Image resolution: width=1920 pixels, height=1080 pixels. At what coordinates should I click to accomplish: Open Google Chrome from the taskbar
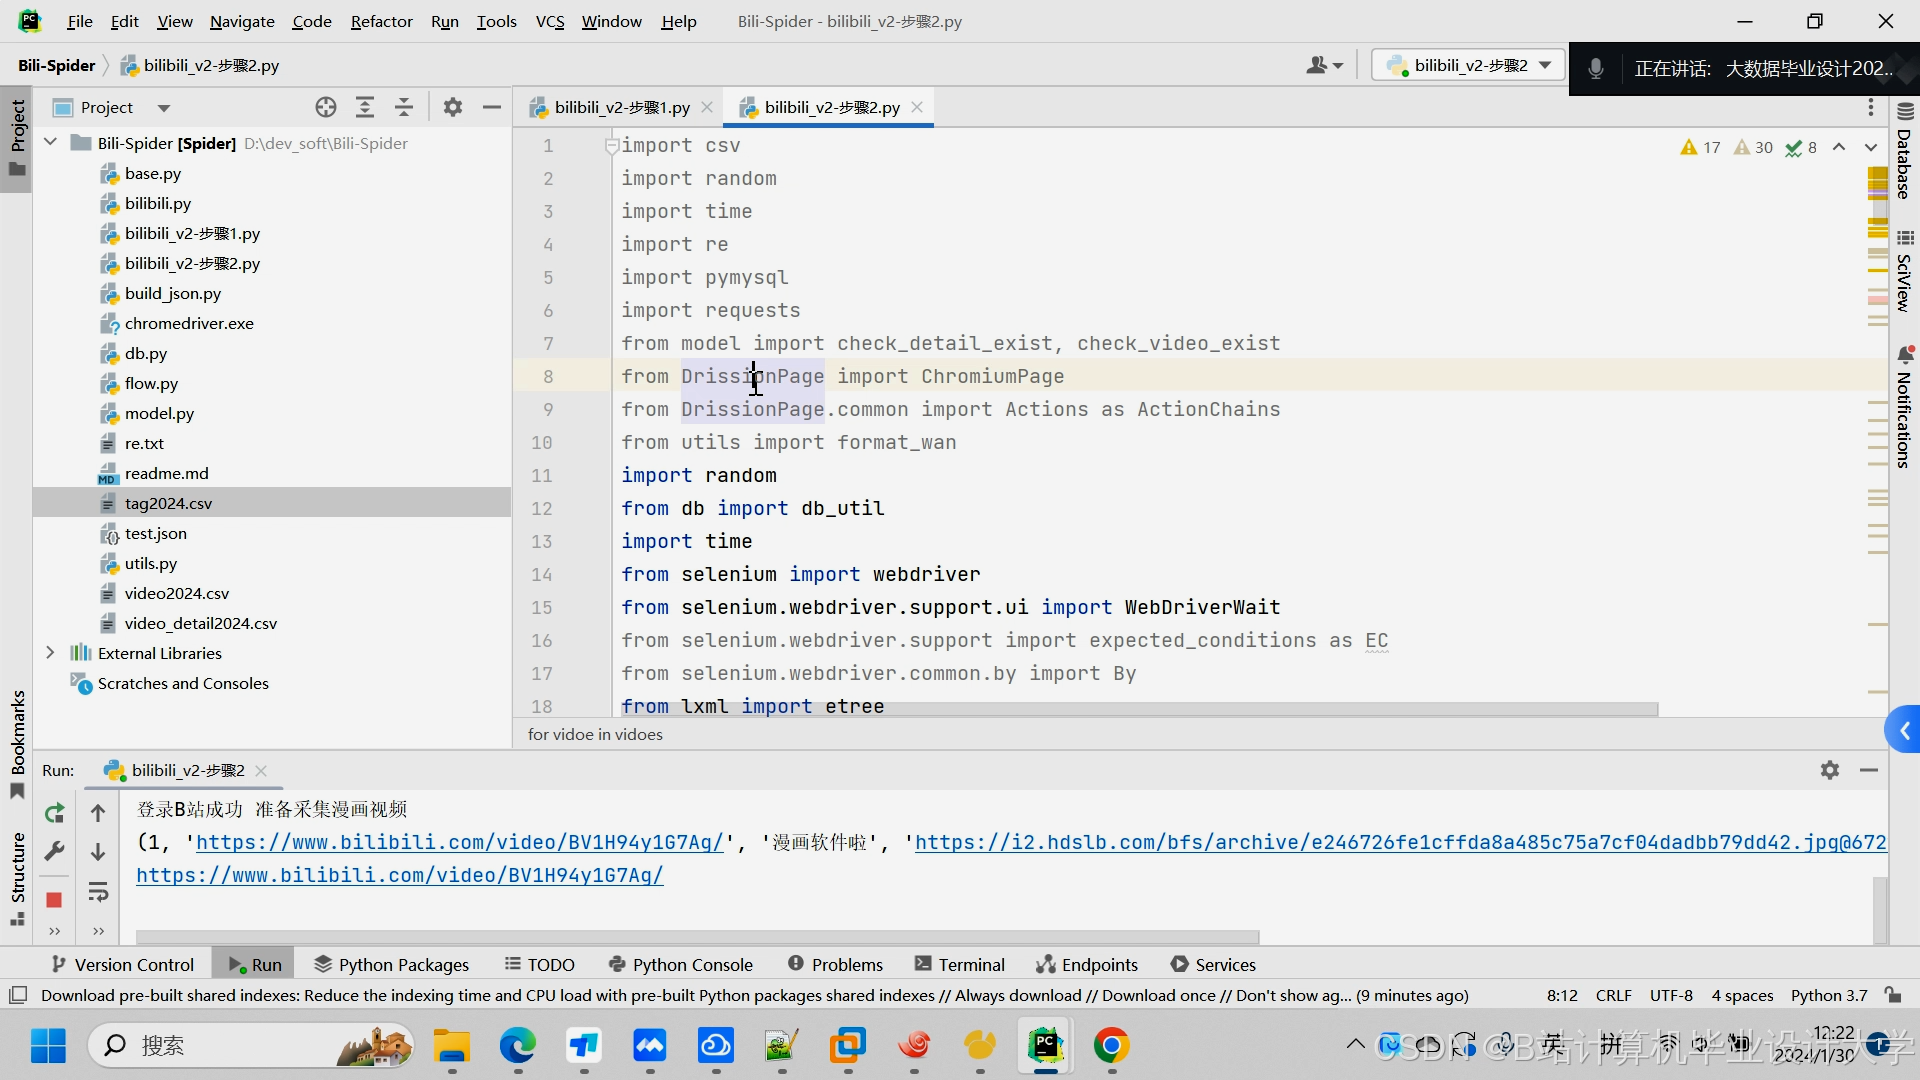[1111, 1046]
